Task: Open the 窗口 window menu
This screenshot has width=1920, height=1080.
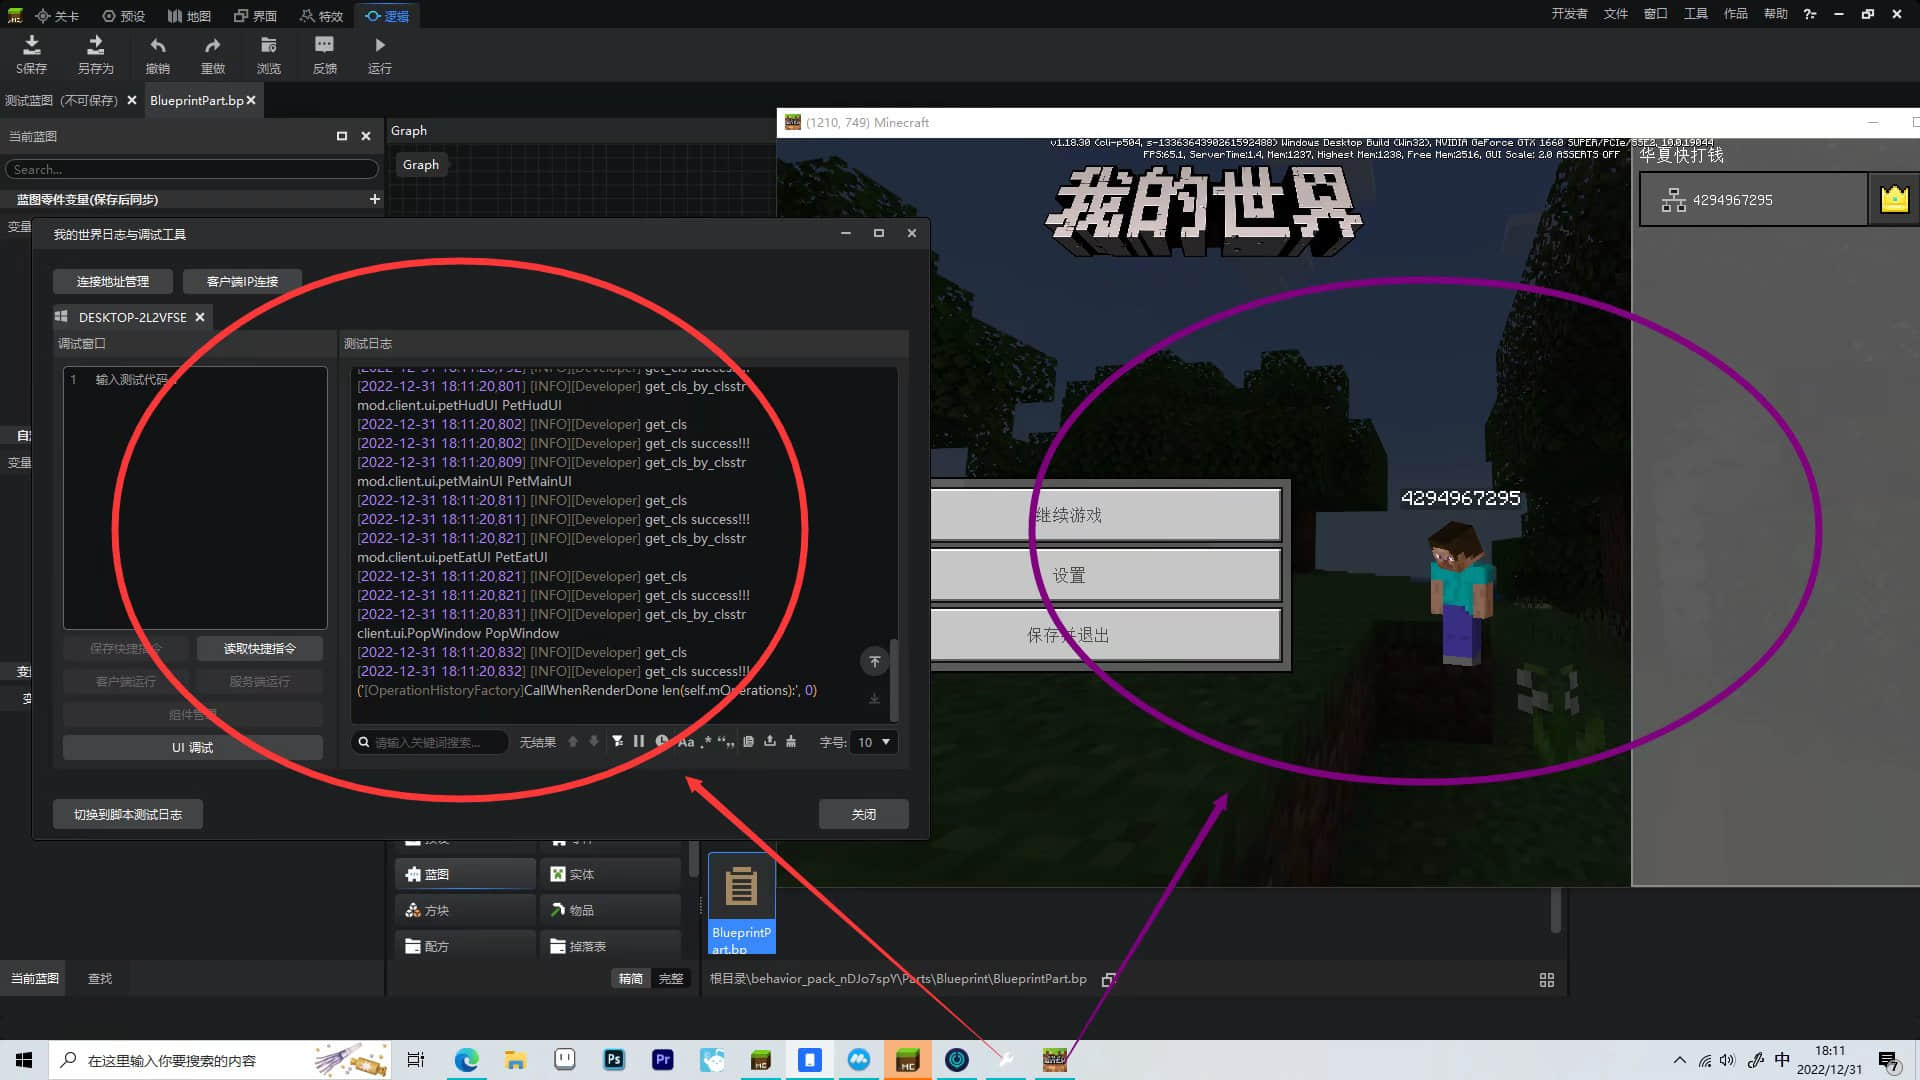Action: [x=1655, y=14]
